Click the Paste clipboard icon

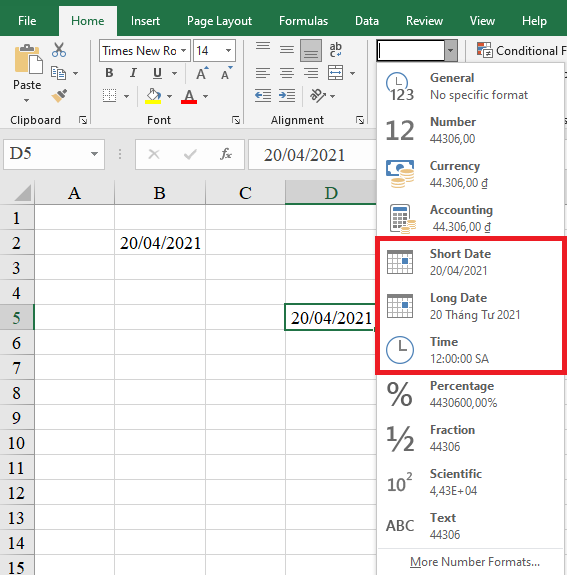click(28, 59)
